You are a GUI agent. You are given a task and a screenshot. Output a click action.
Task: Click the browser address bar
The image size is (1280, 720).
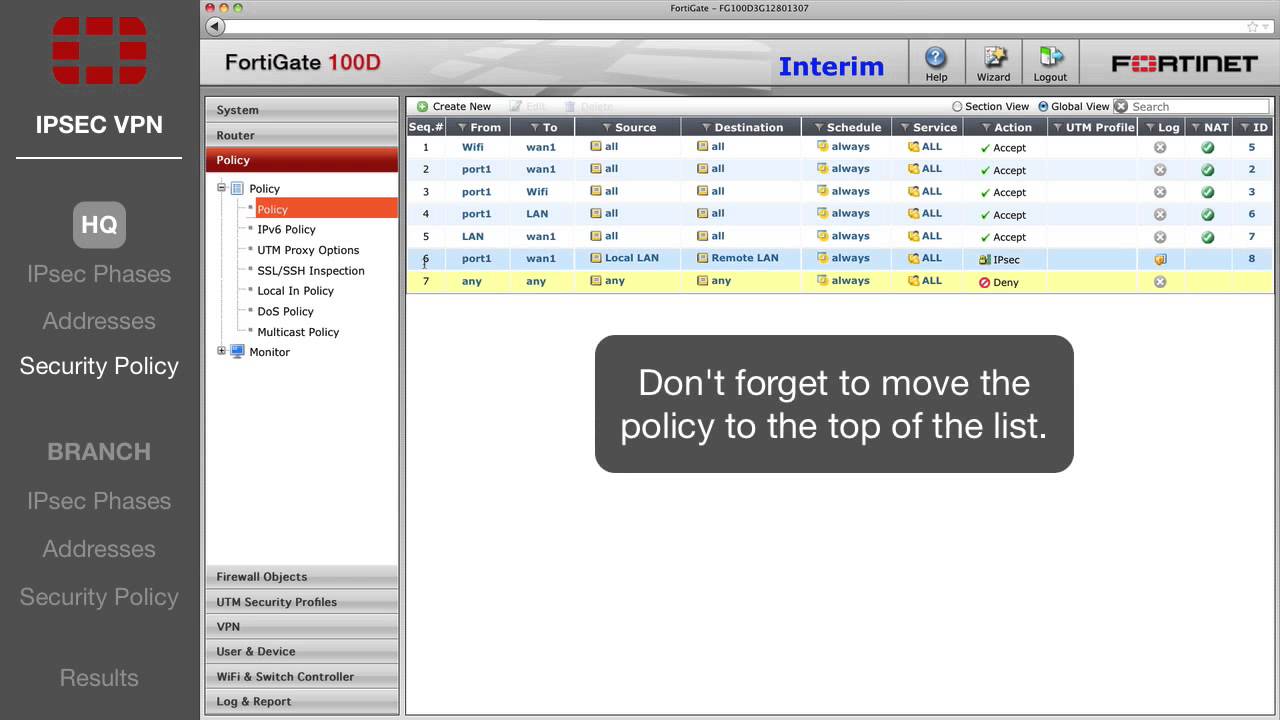(x=735, y=27)
